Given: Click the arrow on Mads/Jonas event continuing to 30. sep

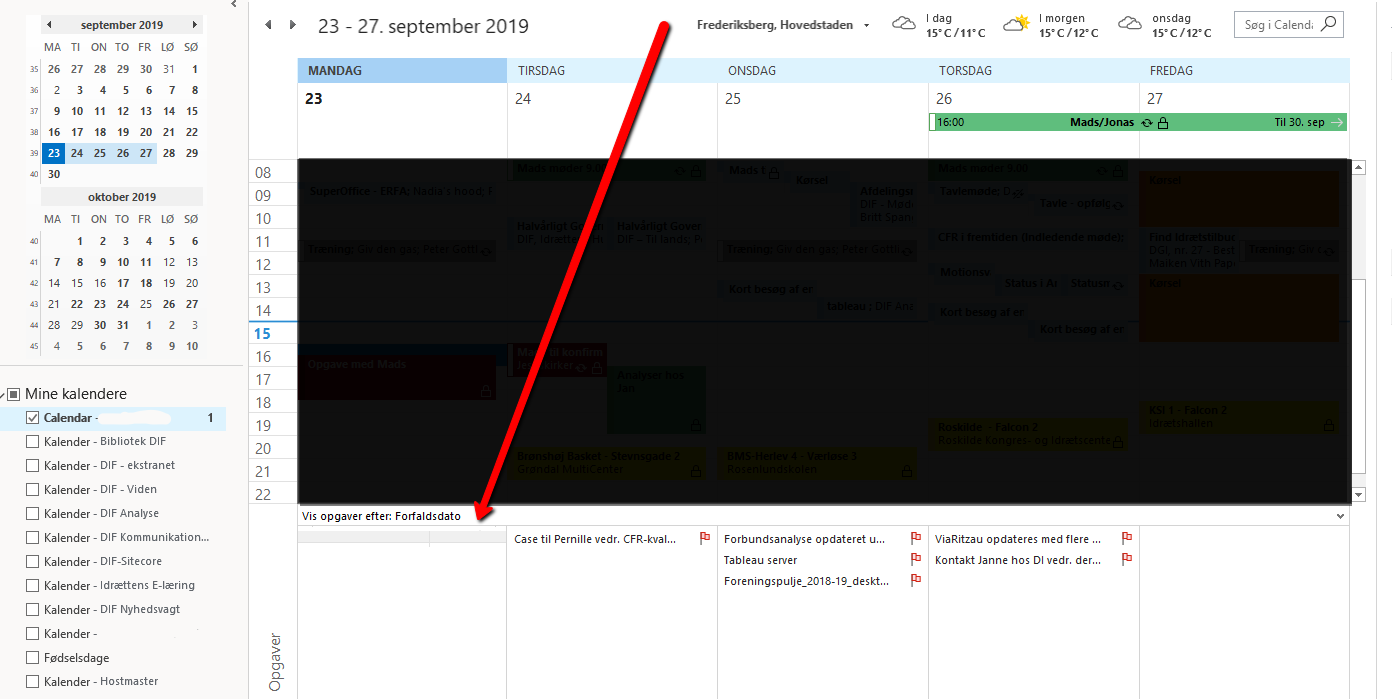Looking at the screenshot, I should (1337, 122).
